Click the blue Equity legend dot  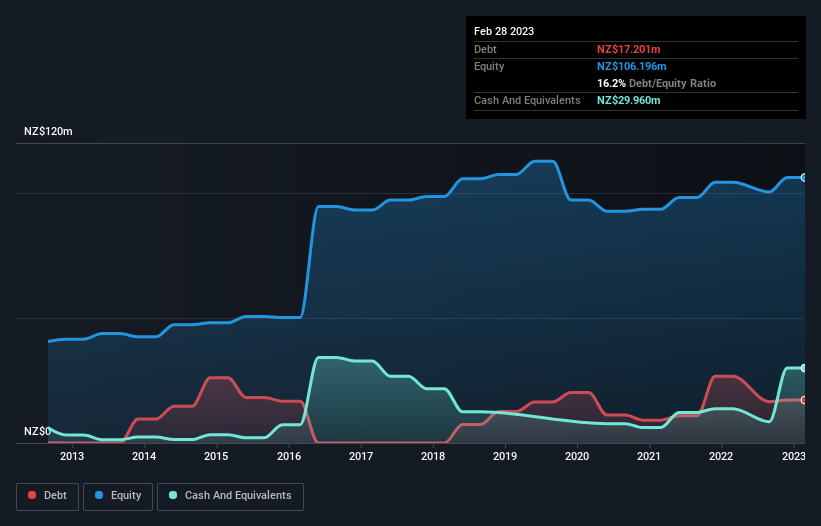pyautogui.click(x=98, y=495)
